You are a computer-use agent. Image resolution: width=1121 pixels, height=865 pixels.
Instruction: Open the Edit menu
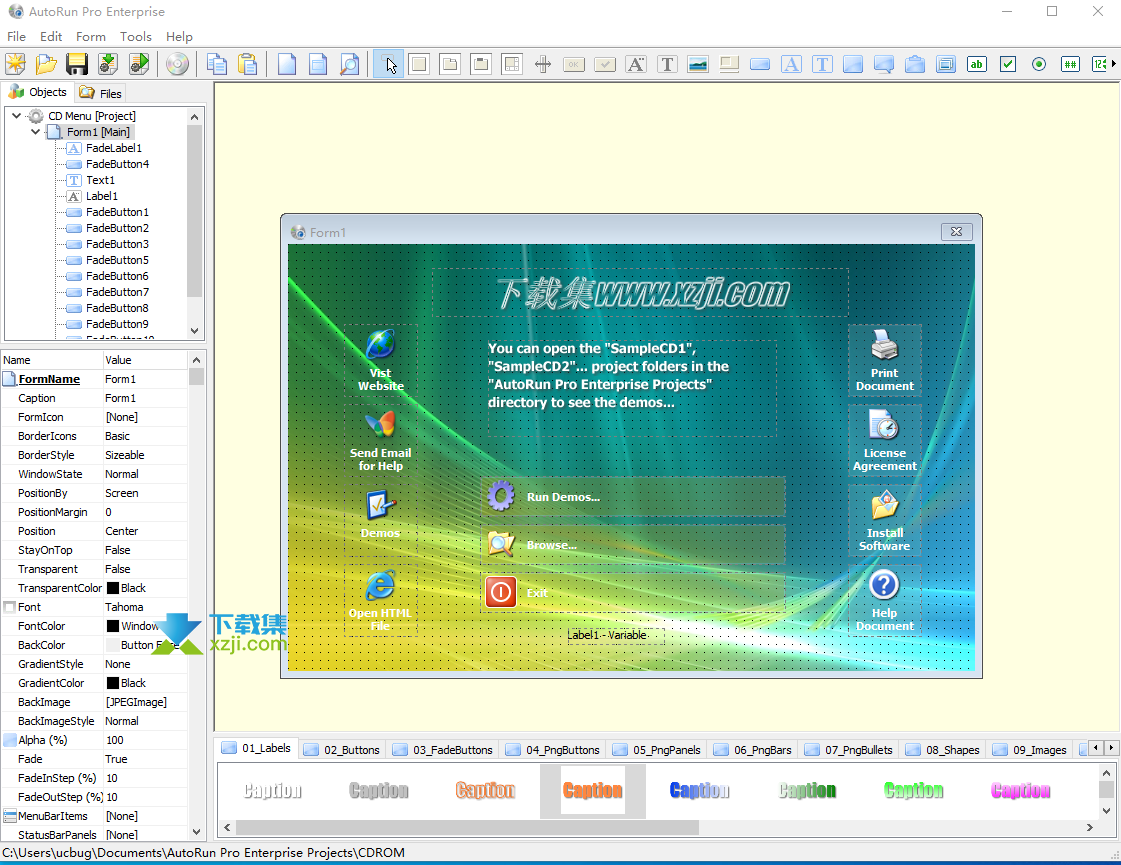[x=51, y=36]
